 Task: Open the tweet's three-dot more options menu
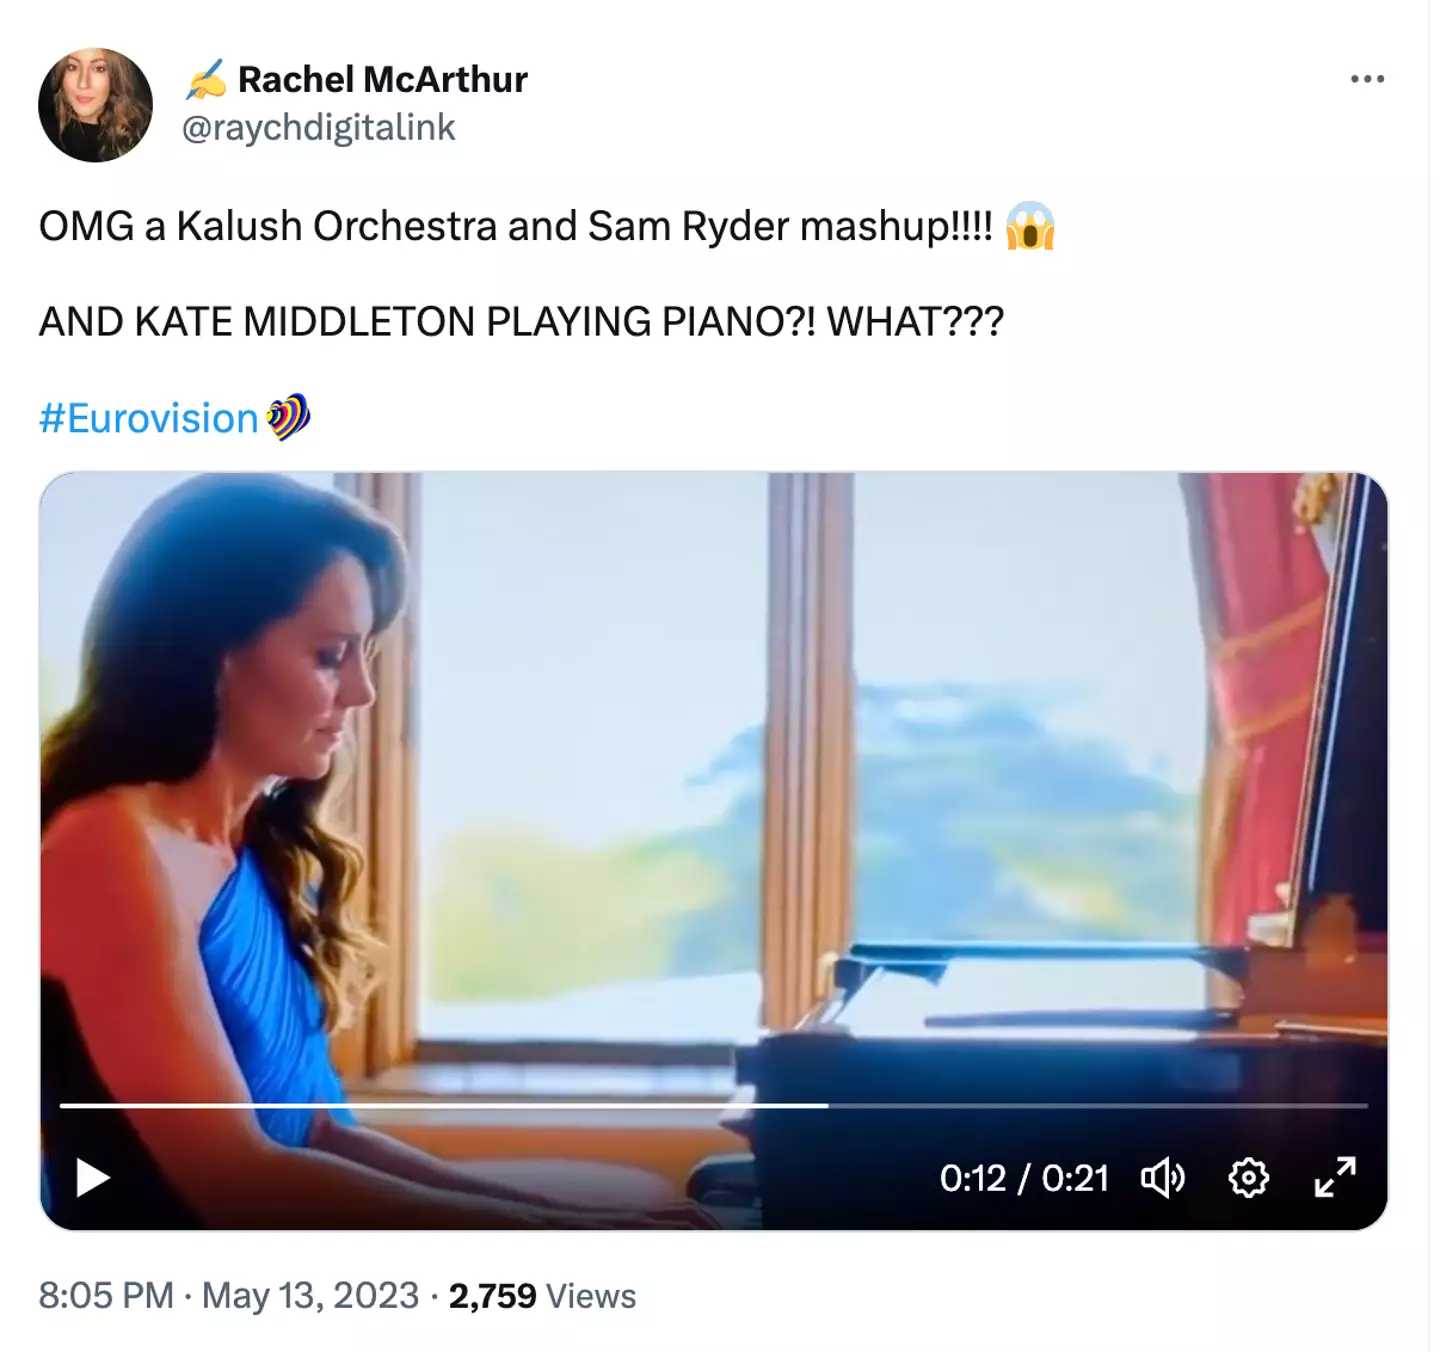click(1366, 79)
